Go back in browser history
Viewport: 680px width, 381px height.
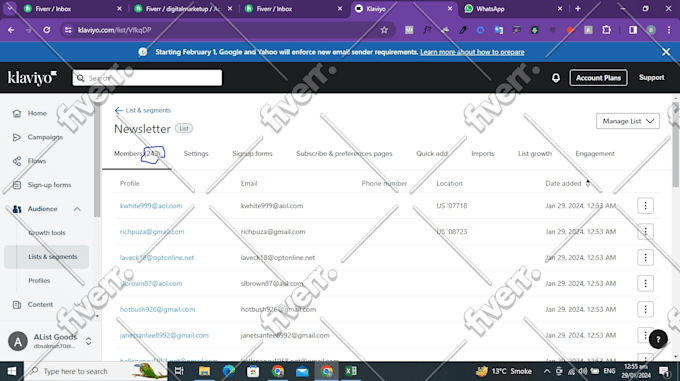[11, 30]
